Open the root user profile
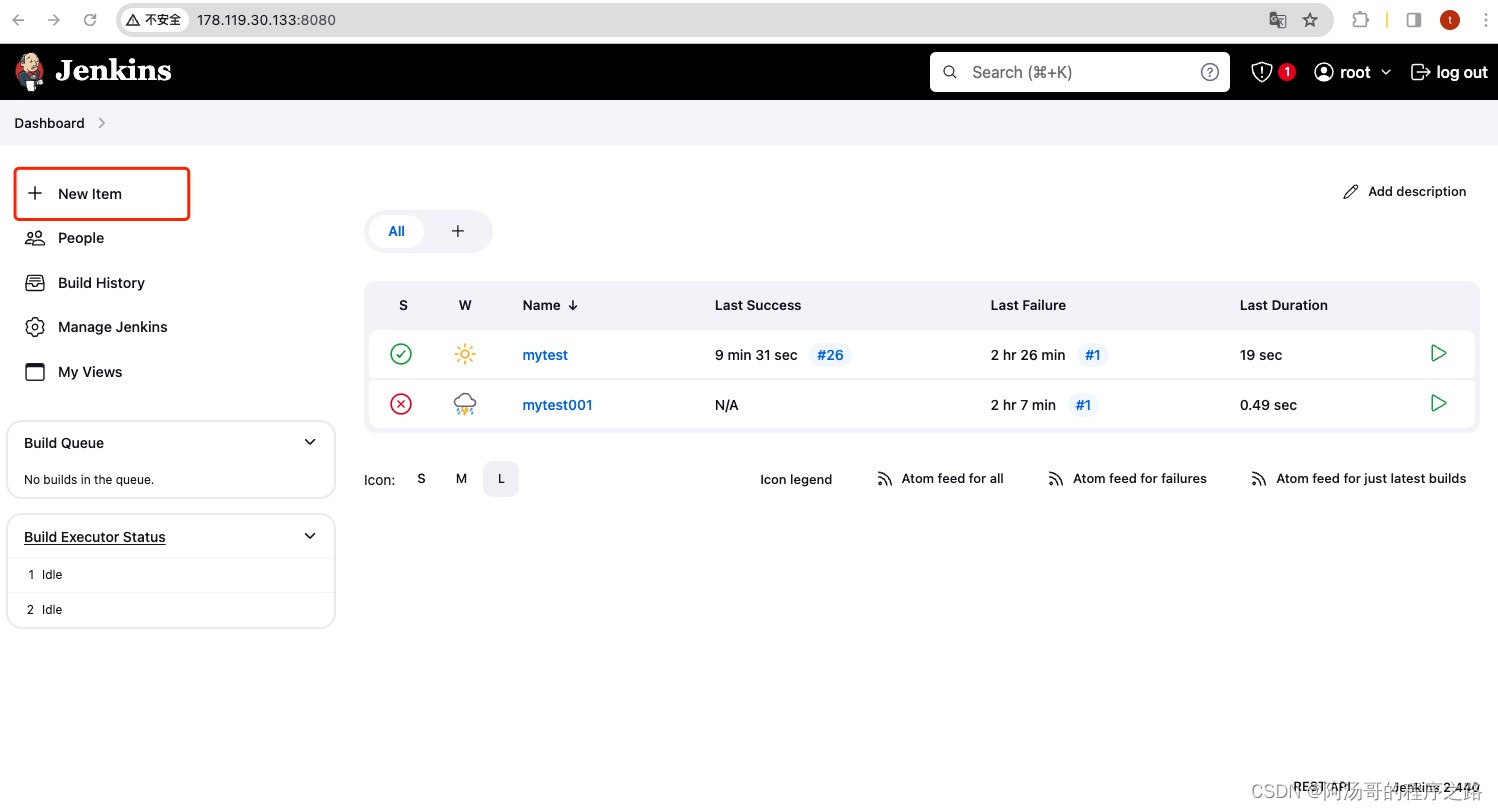Viewport: 1498px width, 810px height. pos(1341,72)
